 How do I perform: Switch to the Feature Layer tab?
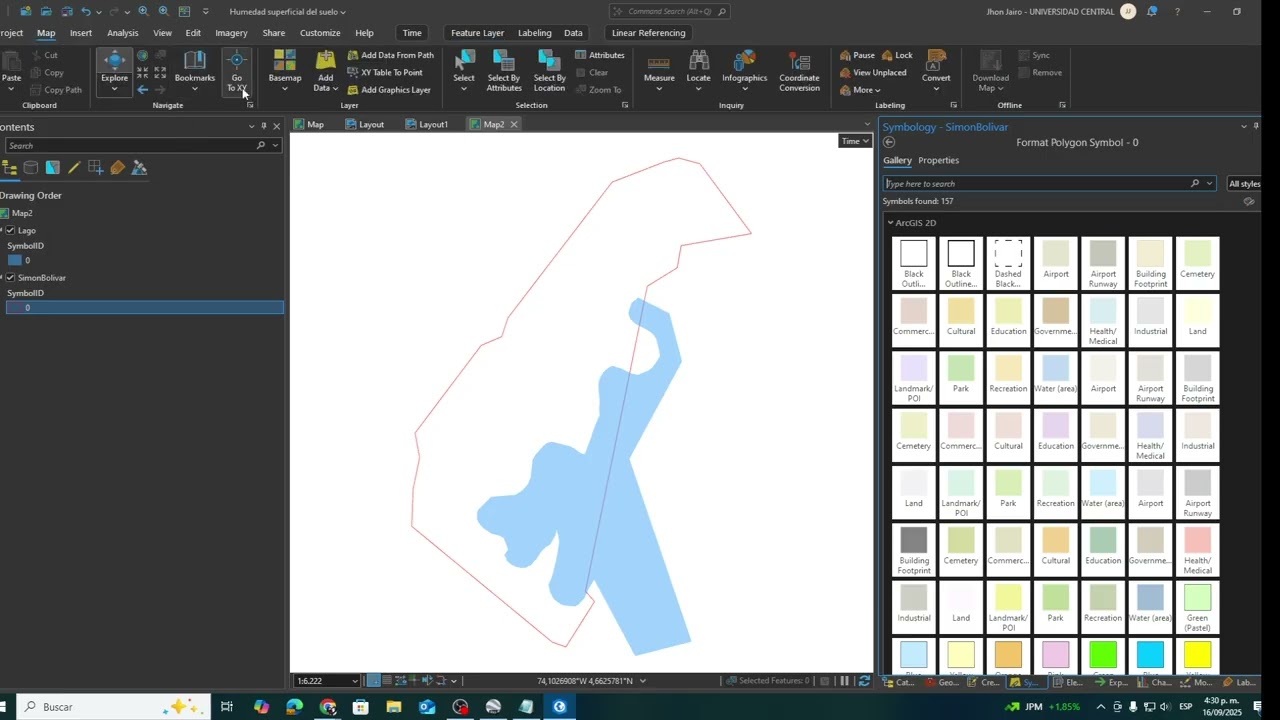477,33
